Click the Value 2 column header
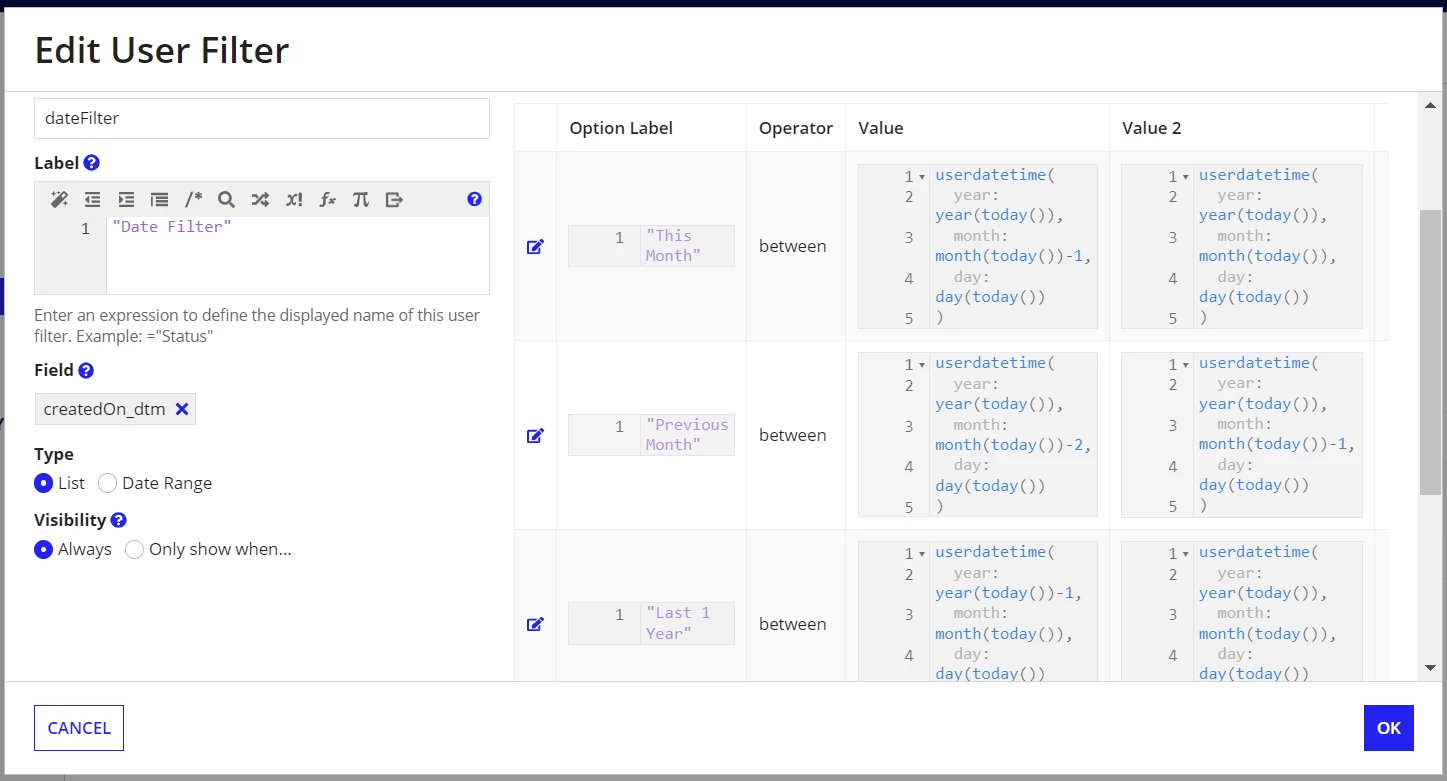The height and width of the screenshot is (781, 1447). click(1151, 128)
